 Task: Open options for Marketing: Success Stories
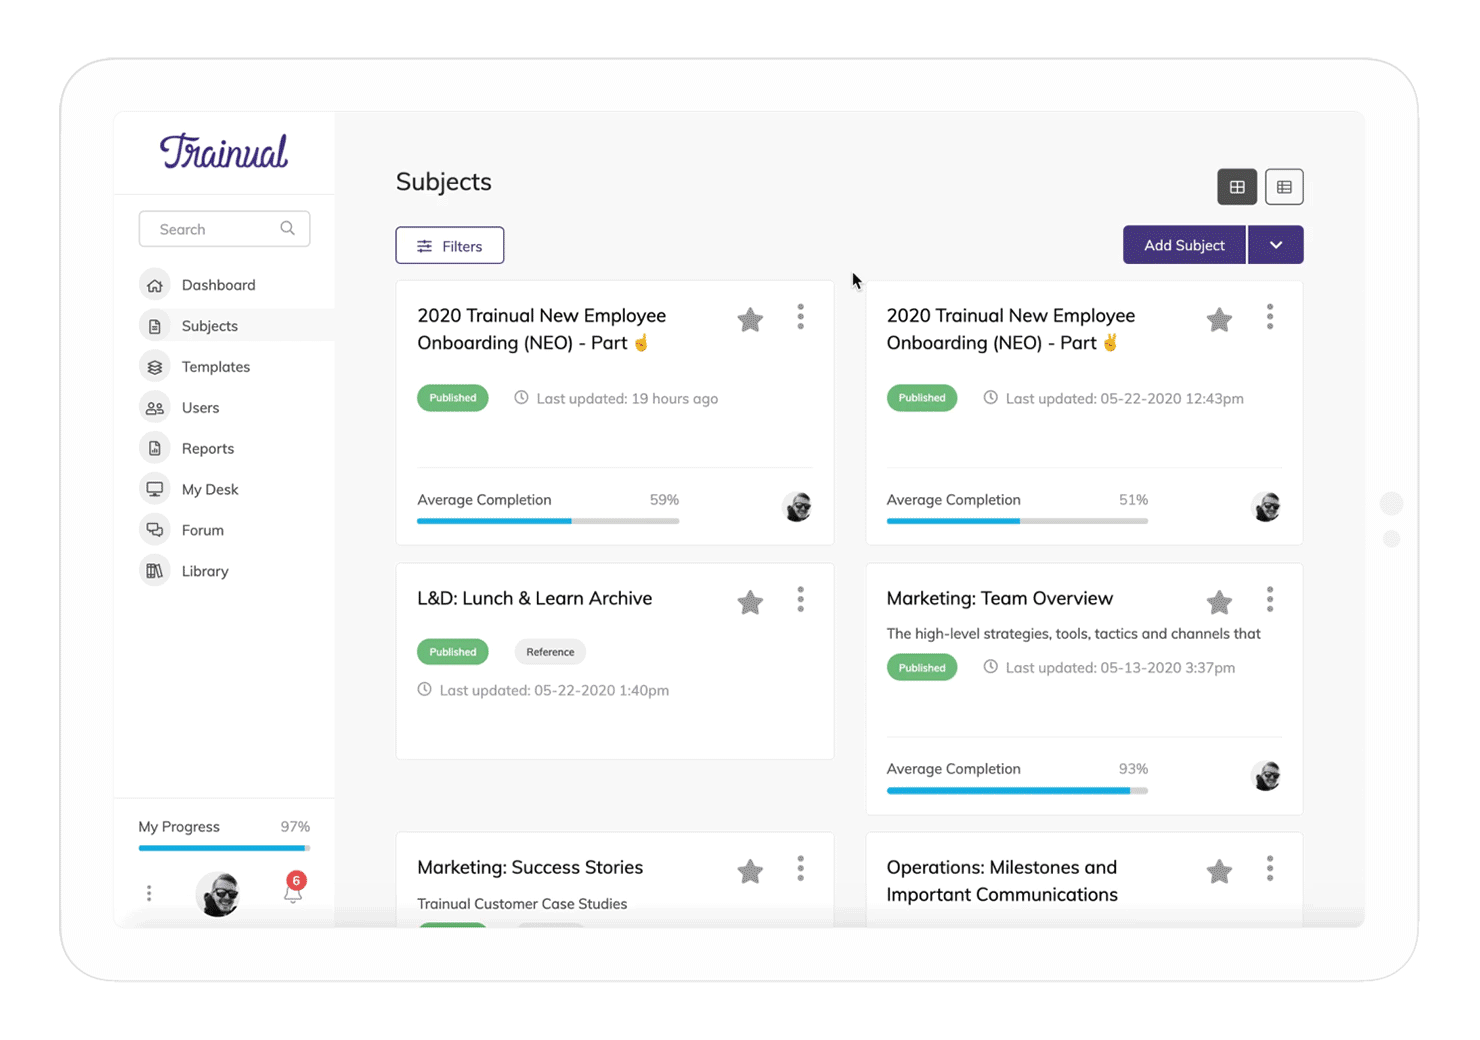(800, 868)
